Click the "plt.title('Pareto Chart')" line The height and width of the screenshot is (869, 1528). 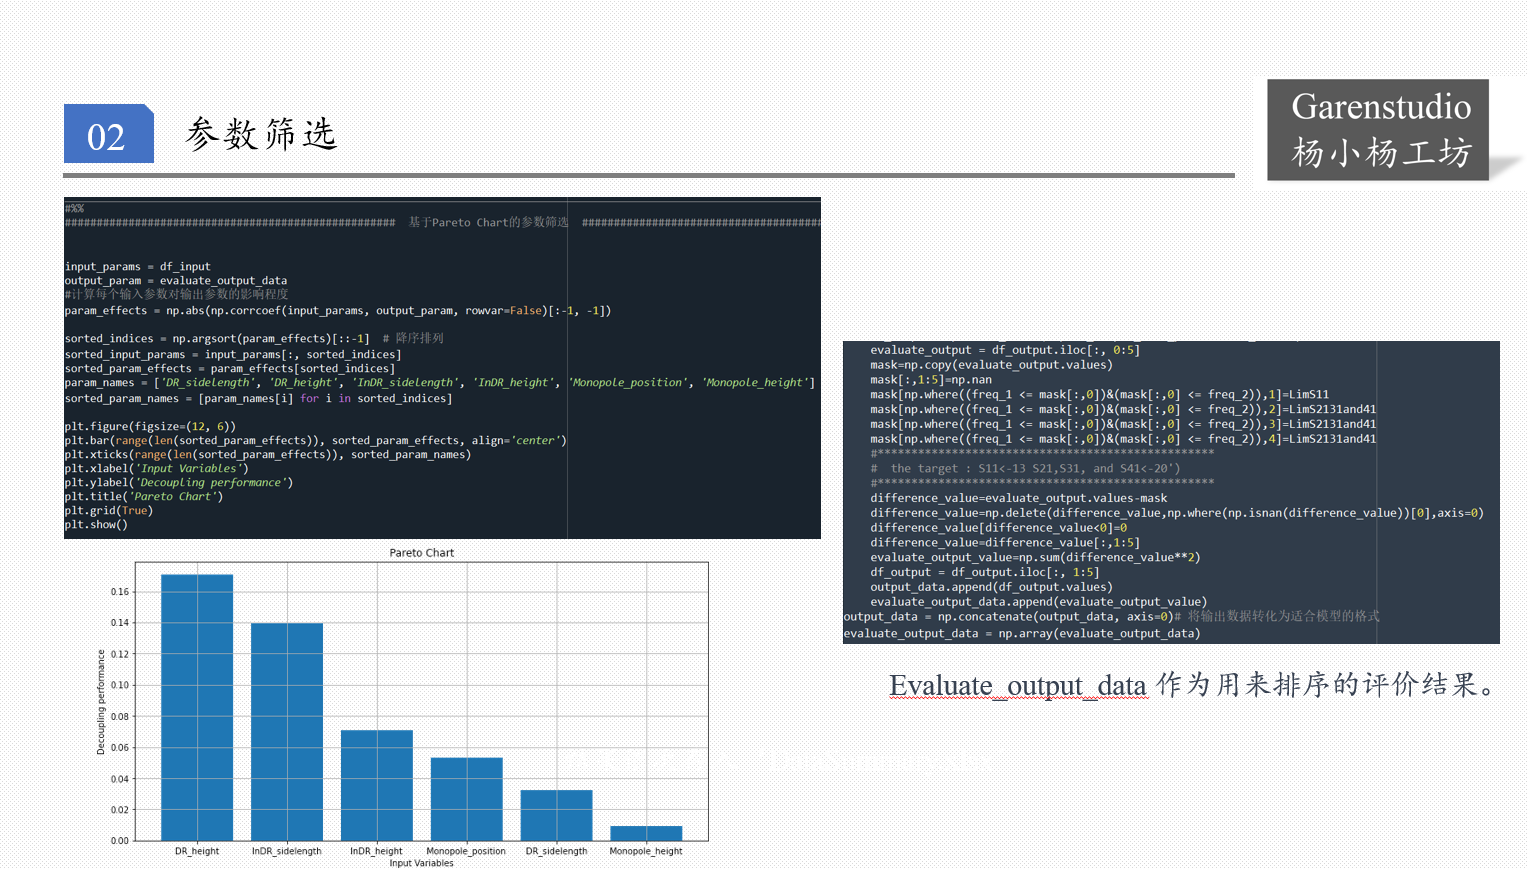pos(144,497)
